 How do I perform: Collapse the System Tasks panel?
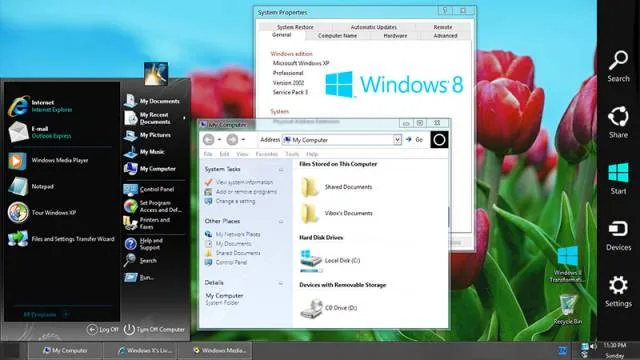[x=281, y=169]
